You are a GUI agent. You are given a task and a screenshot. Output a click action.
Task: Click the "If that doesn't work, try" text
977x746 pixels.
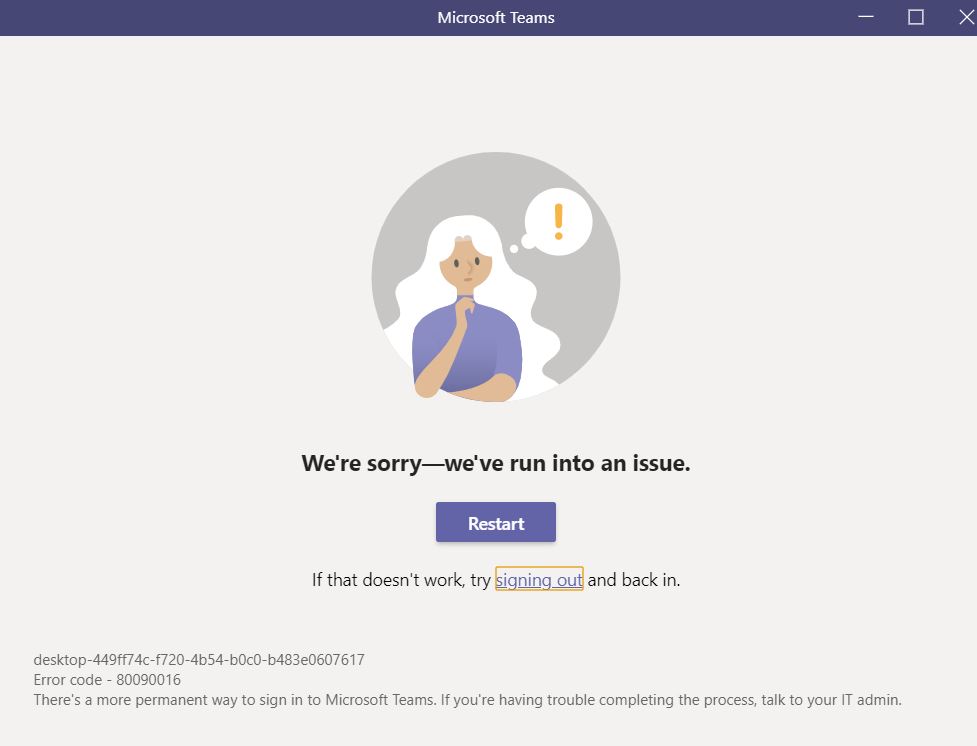(x=401, y=580)
